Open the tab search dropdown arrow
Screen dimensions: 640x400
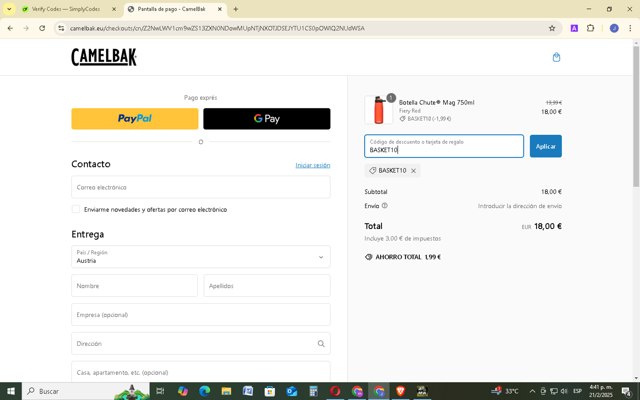[x=9, y=9]
